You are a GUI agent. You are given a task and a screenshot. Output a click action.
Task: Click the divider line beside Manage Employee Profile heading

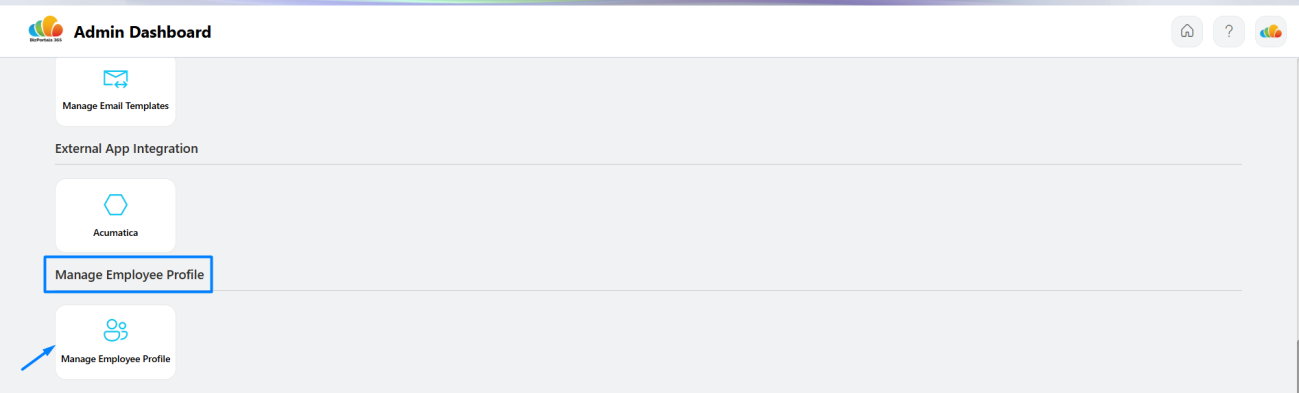tap(727, 290)
